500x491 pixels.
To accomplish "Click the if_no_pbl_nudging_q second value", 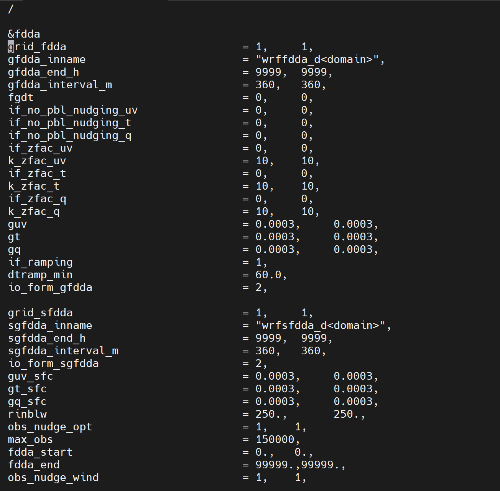I will click(304, 135).
